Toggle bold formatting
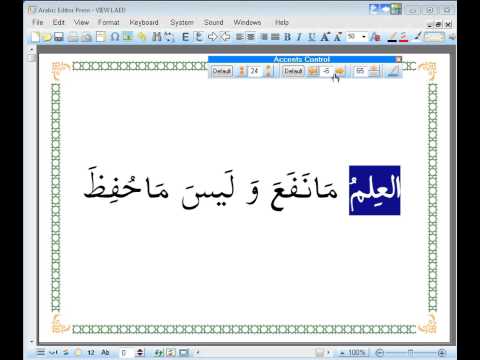The width and height of the screenshot is (480, 360). (288, 37)
